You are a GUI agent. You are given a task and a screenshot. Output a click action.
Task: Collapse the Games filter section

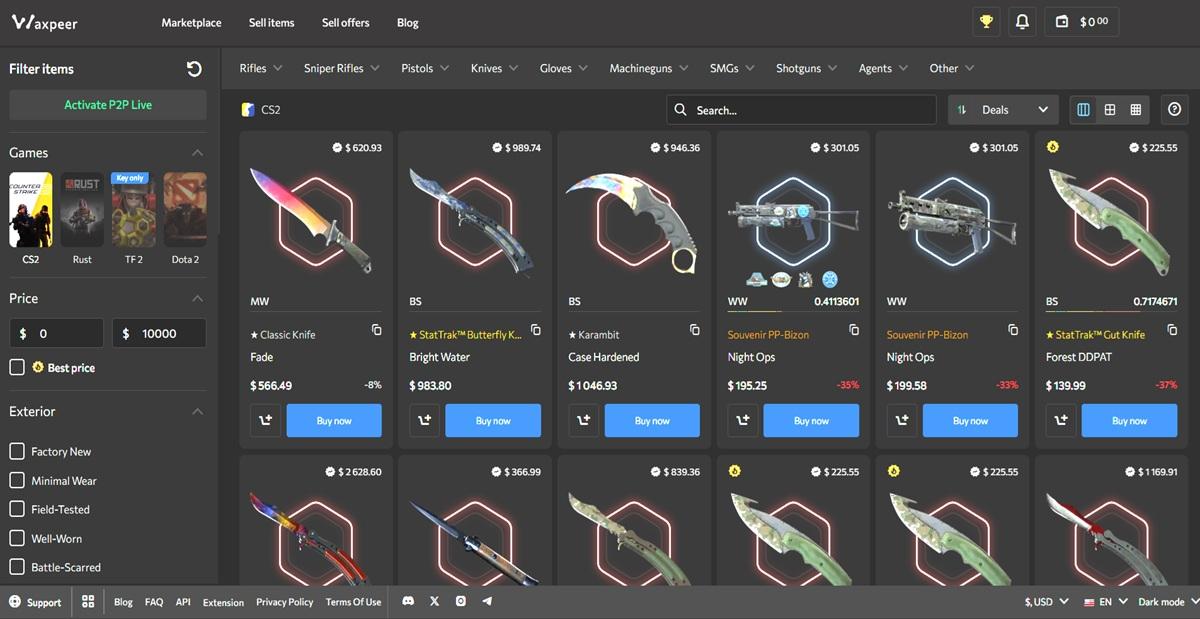point(197,153)
